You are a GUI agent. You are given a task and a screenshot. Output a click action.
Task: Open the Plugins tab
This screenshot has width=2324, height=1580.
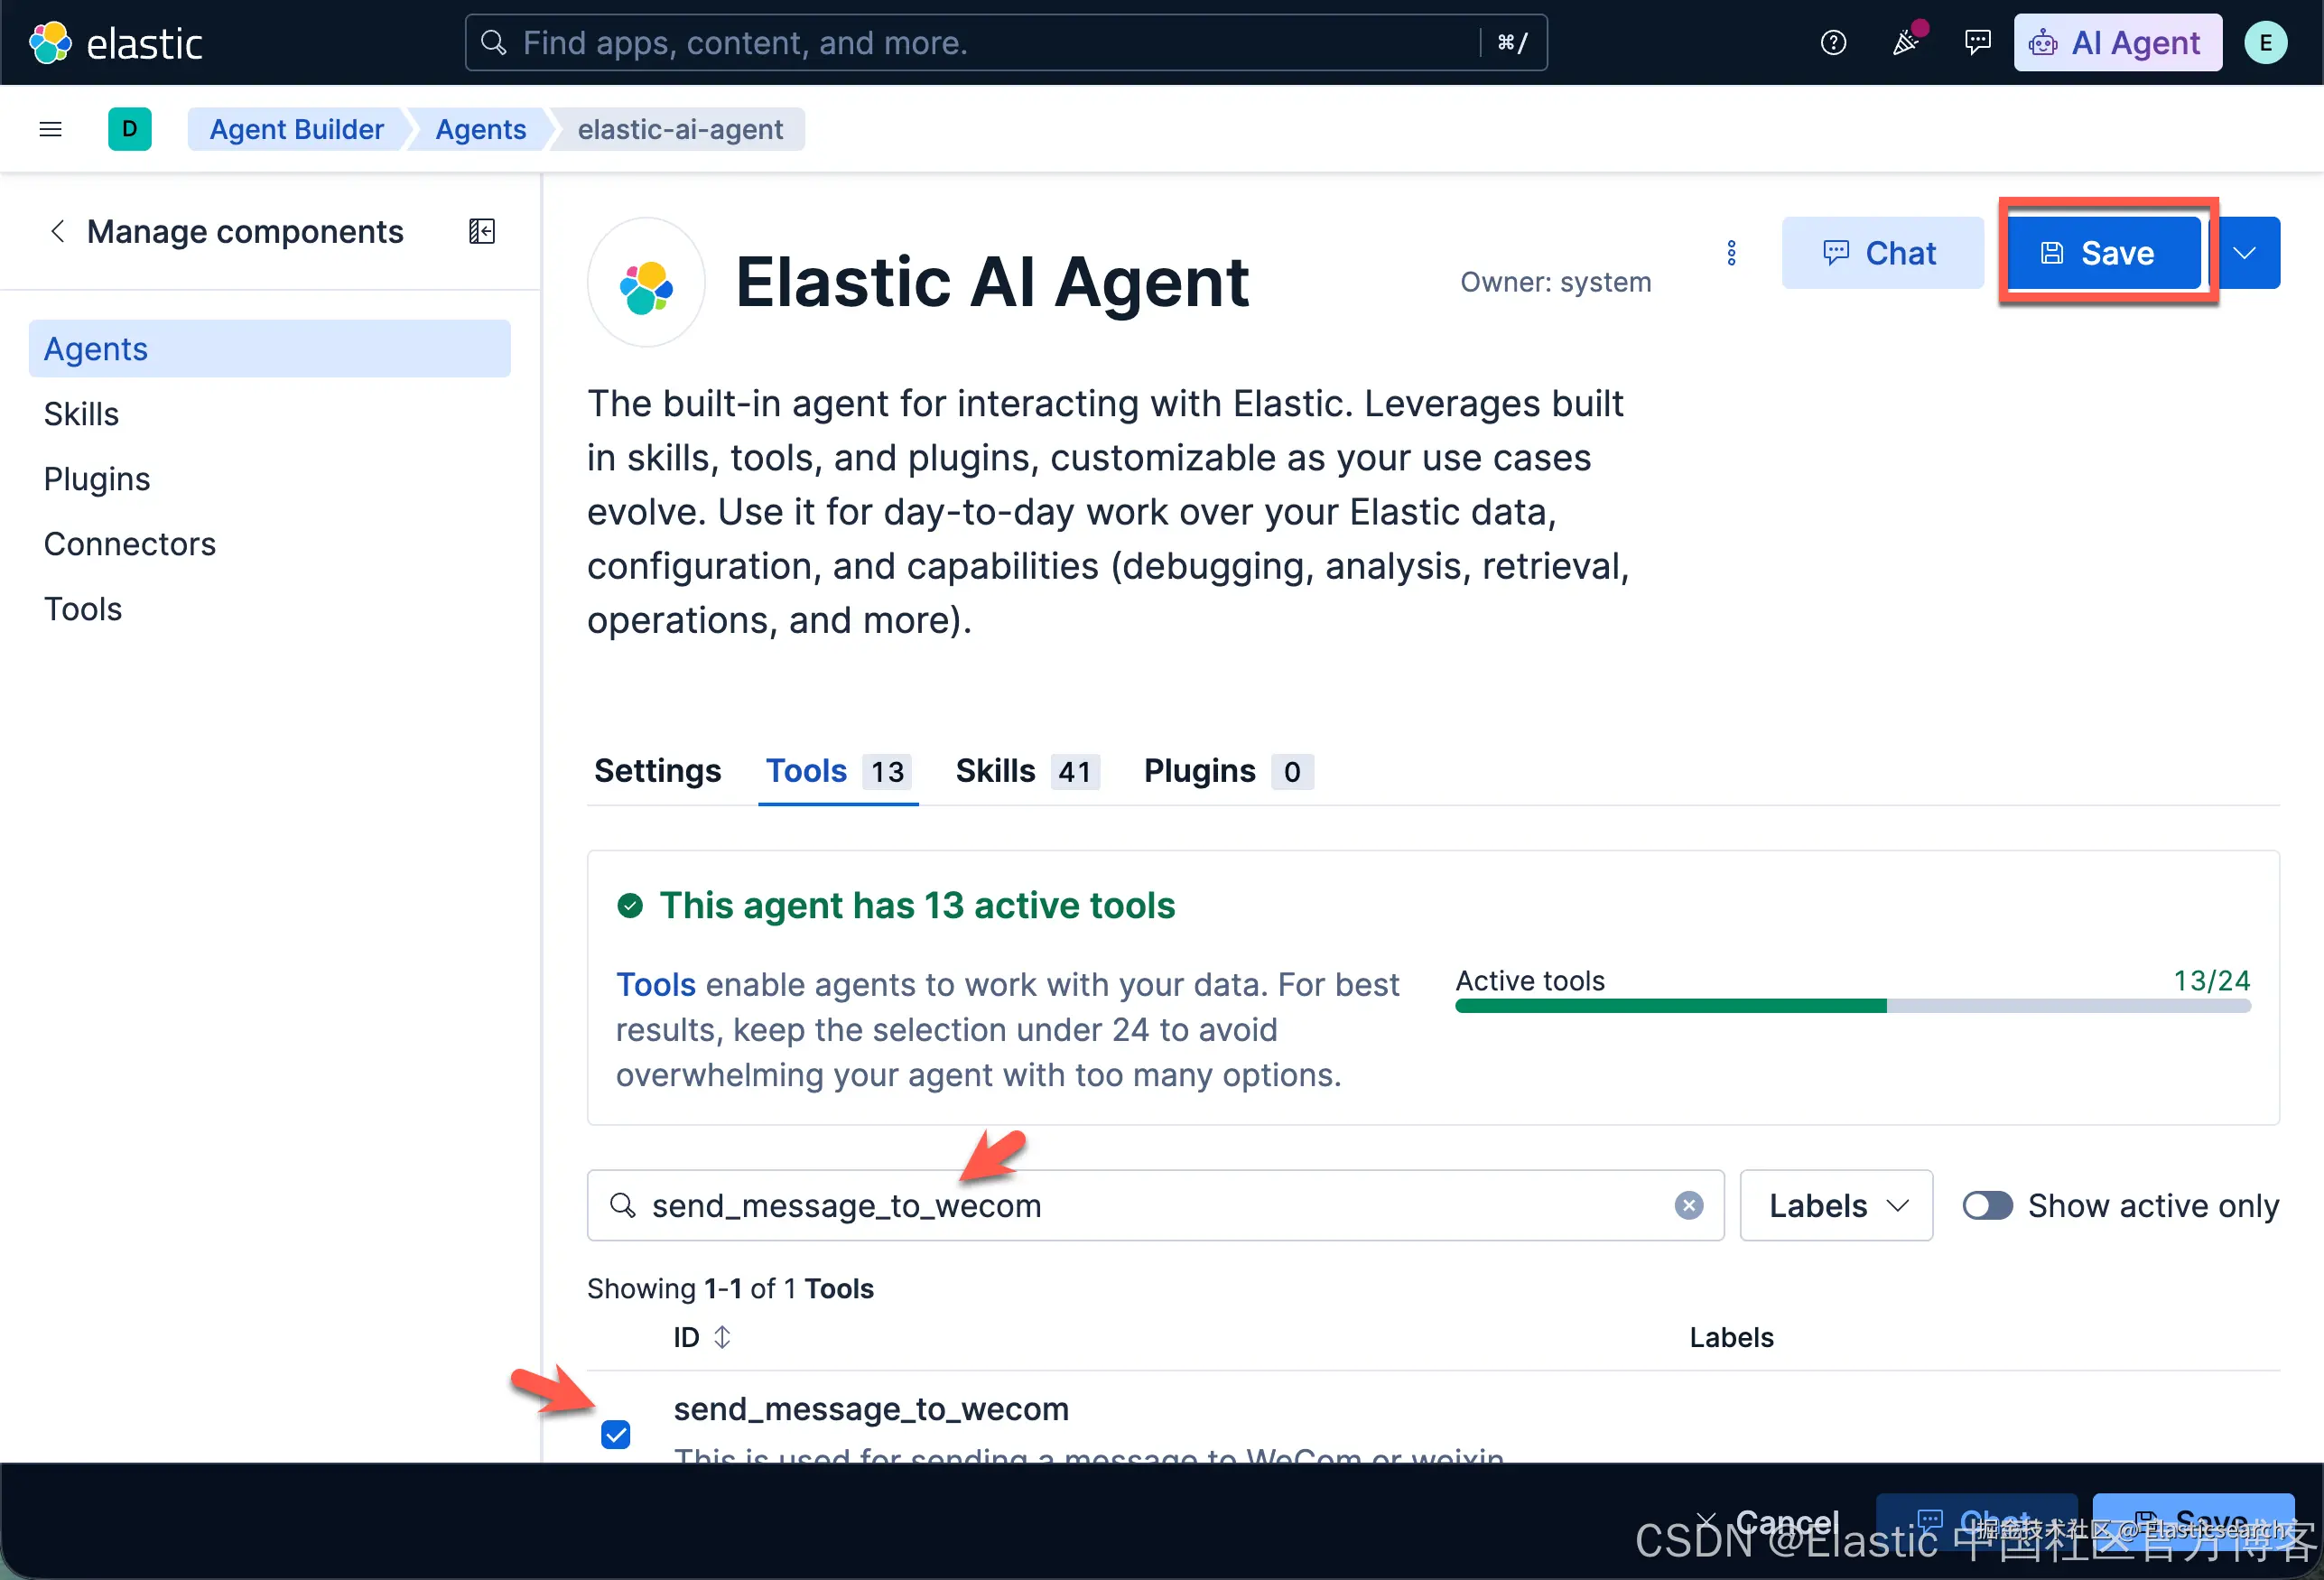[1228, 771]
